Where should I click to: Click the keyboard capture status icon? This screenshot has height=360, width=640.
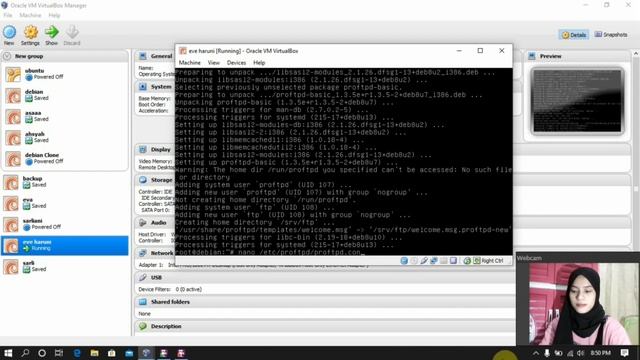point(476,260)
